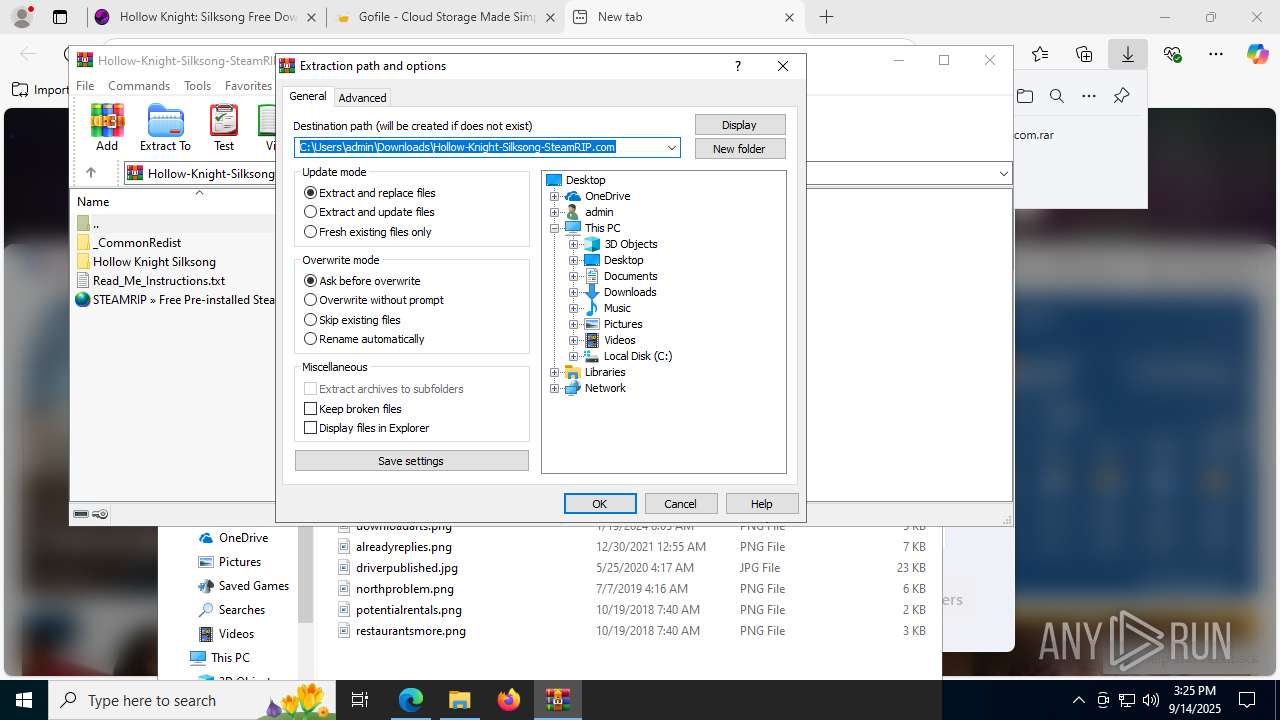Expand the OneDrive tree node
1280x720 pixels.
(555, 196)
